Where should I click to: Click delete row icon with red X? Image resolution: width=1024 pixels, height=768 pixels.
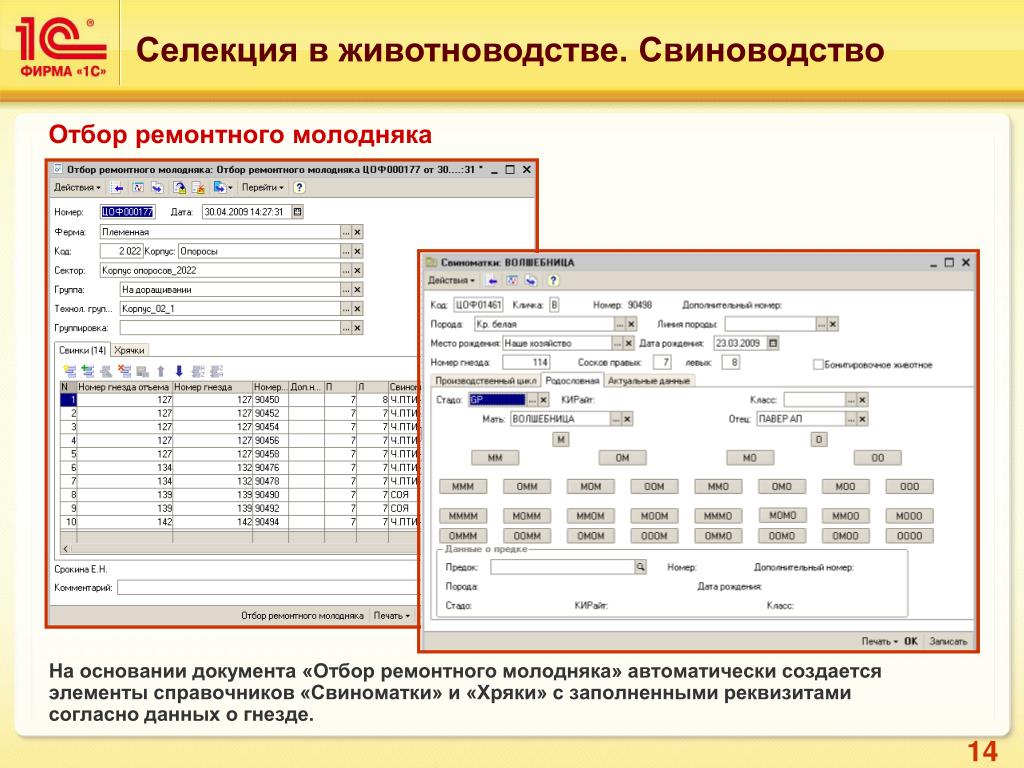tap(124, 372)
